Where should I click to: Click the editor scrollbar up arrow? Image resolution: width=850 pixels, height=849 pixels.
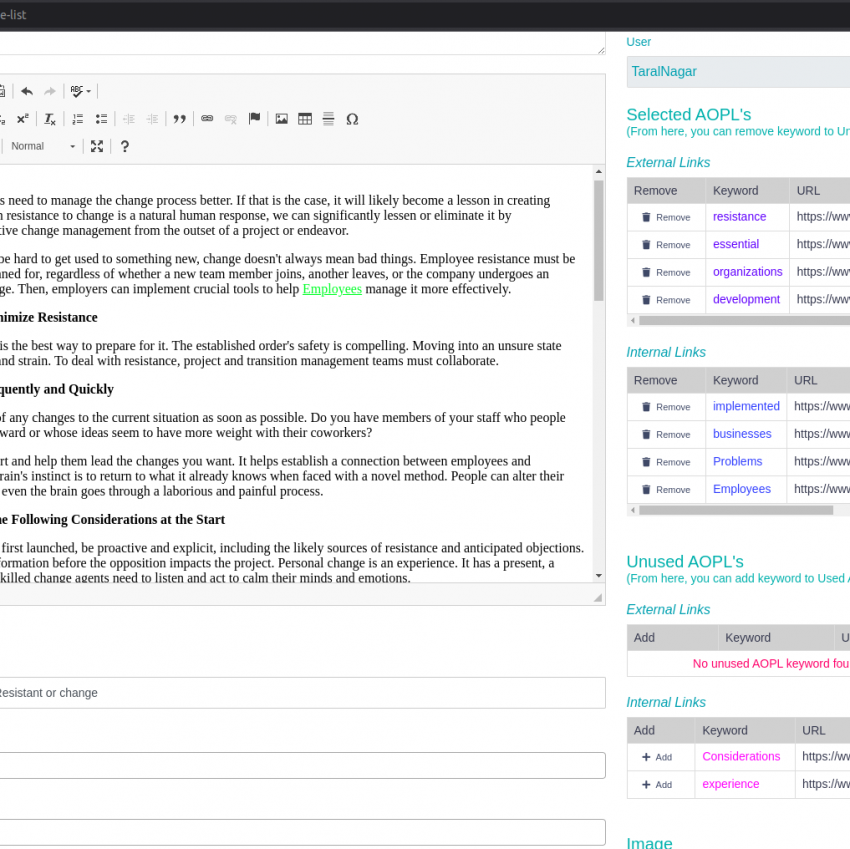point(599,171)
